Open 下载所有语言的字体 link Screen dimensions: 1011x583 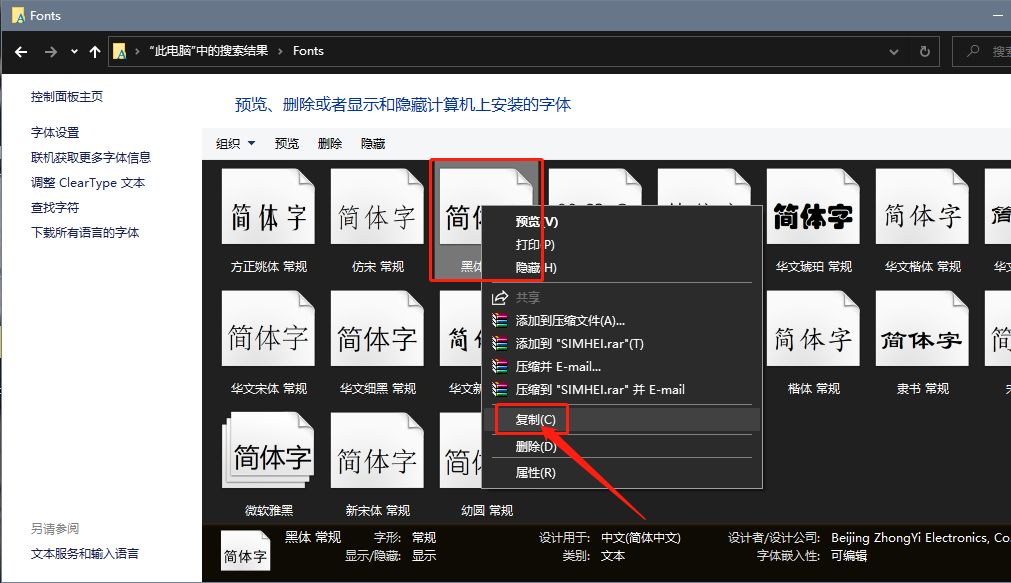click(x=85, y=232)
